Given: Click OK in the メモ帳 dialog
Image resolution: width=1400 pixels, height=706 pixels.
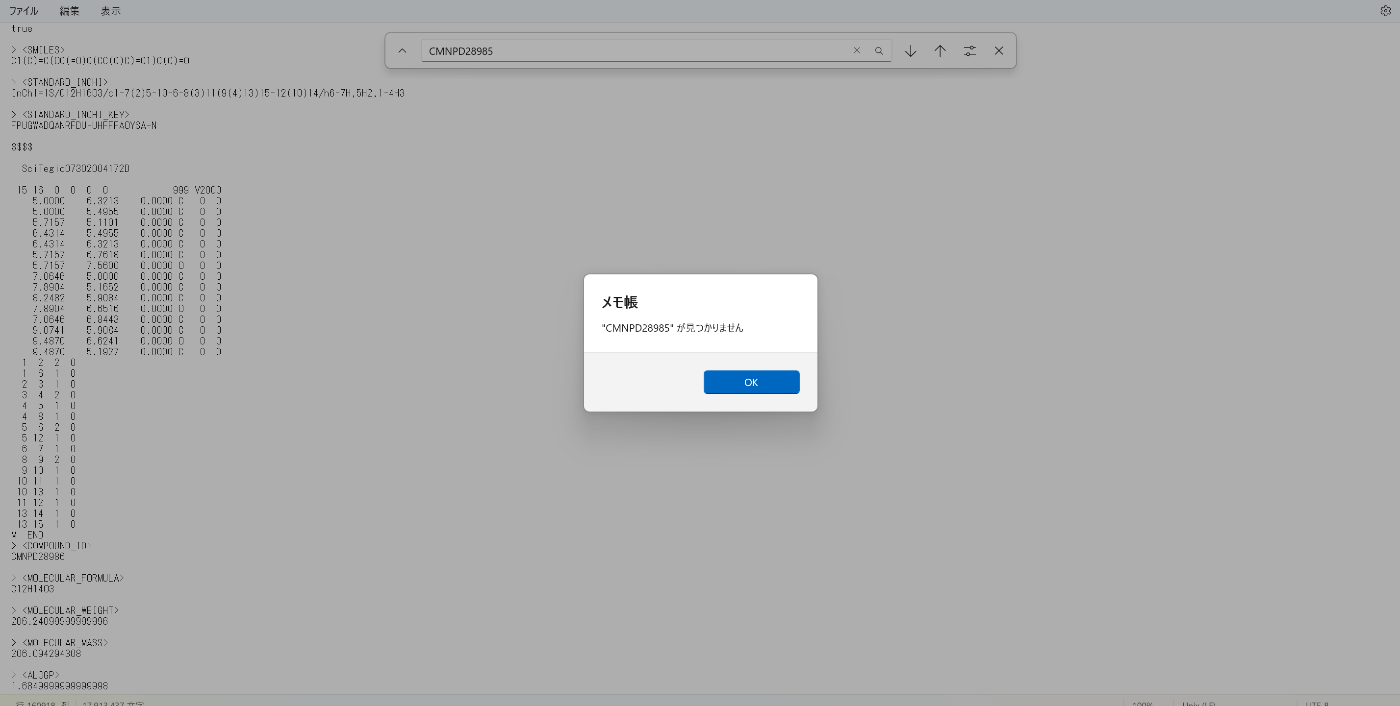Looking at the screenshot, I should pyautogui.click(x=751, y=382).
